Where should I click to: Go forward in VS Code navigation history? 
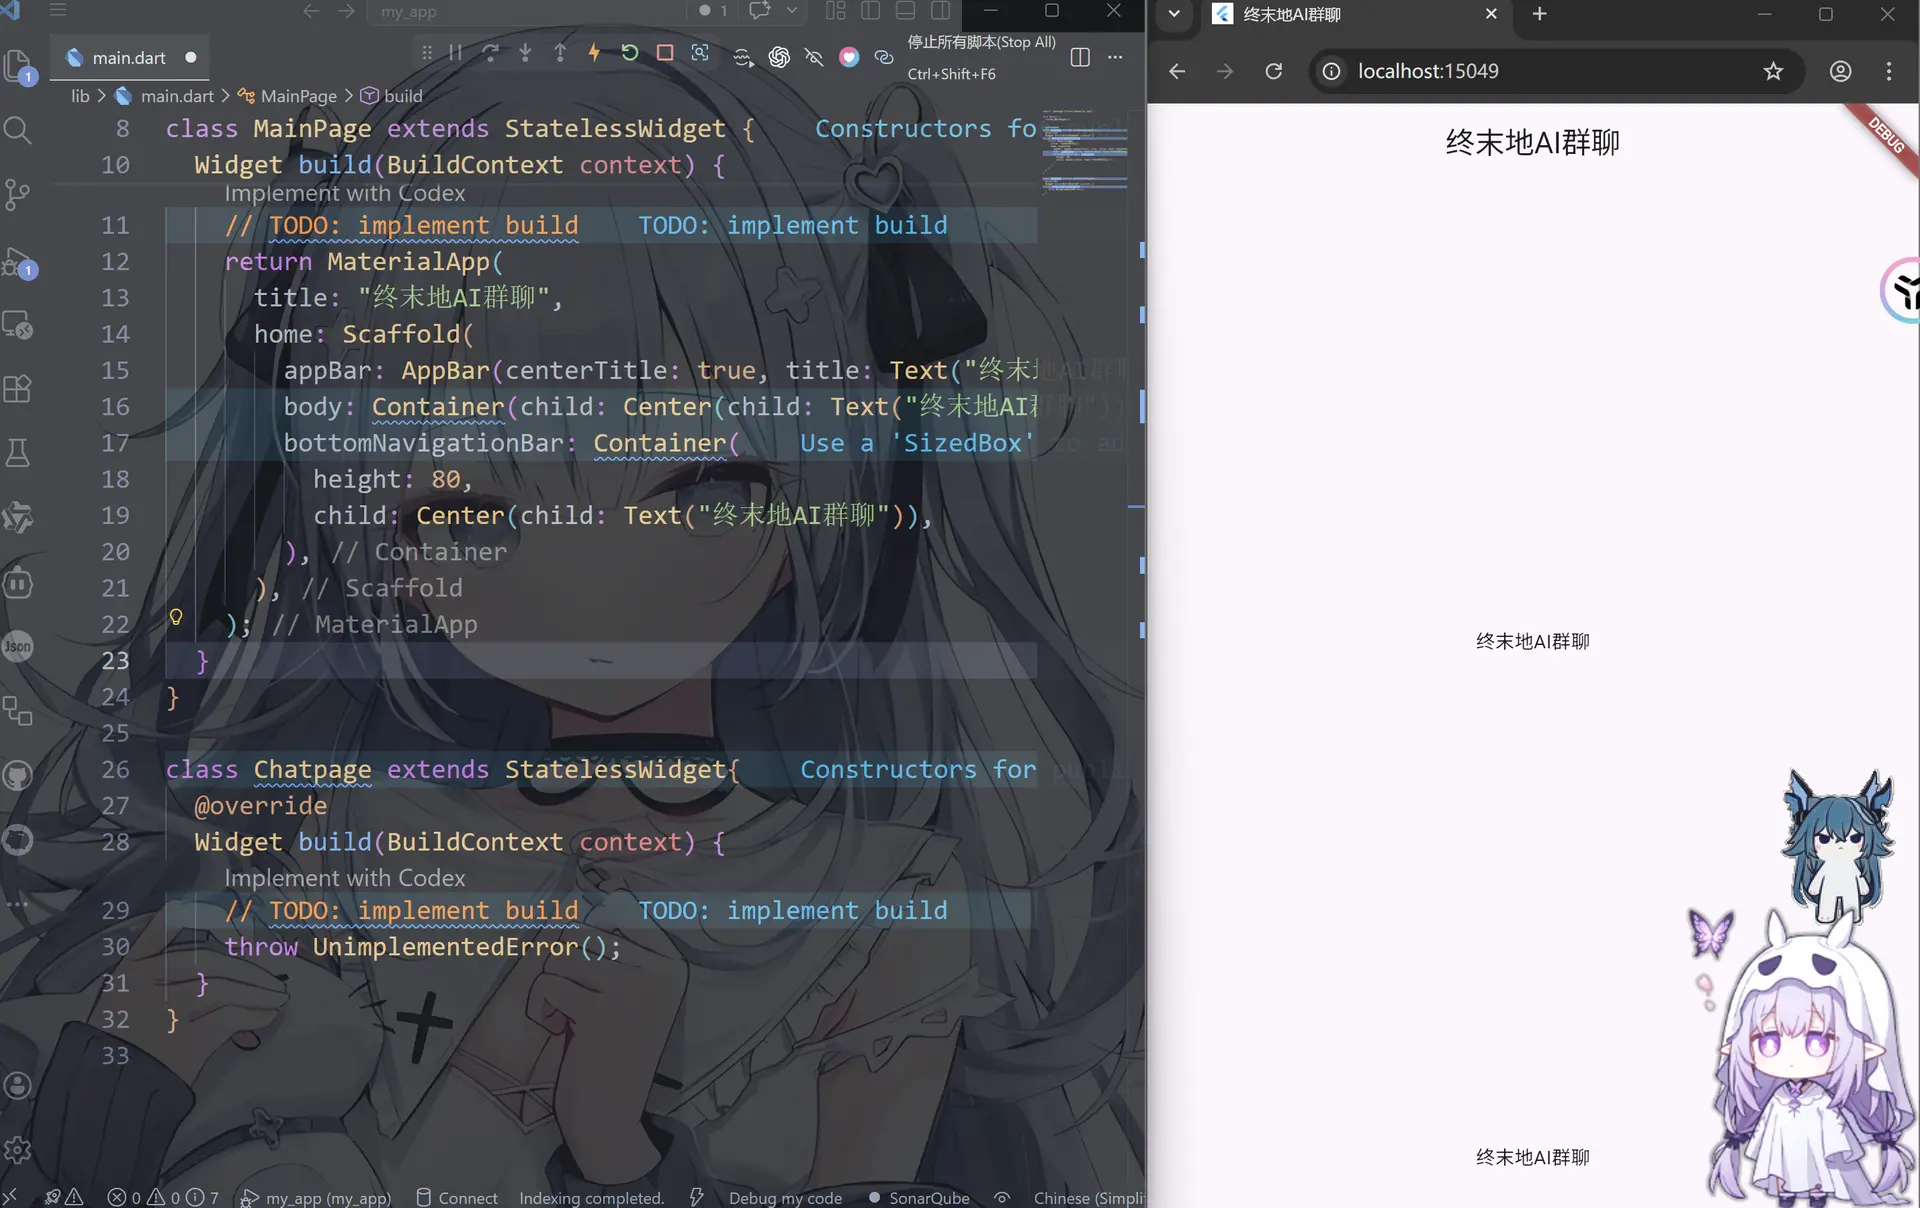coord(346,11)
